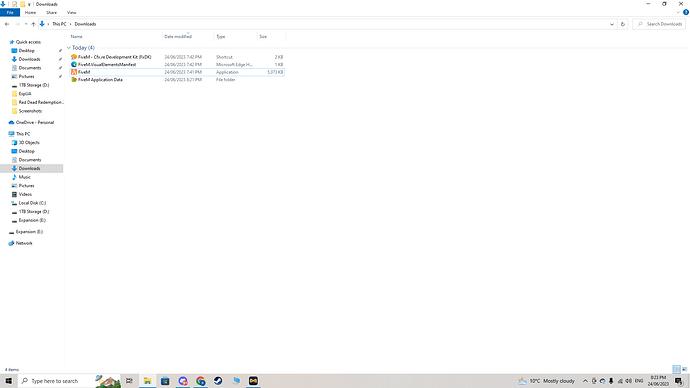Open Task View from the taskbar
This screenshot has width=690, height=388.
[x=129, y=381]
